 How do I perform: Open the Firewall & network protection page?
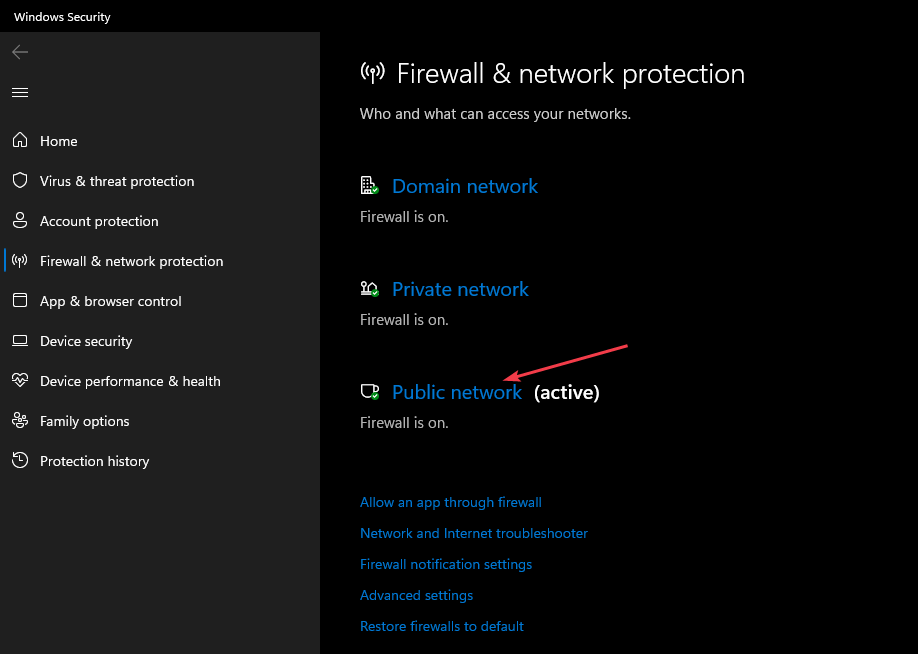click(x=131, y=261)
